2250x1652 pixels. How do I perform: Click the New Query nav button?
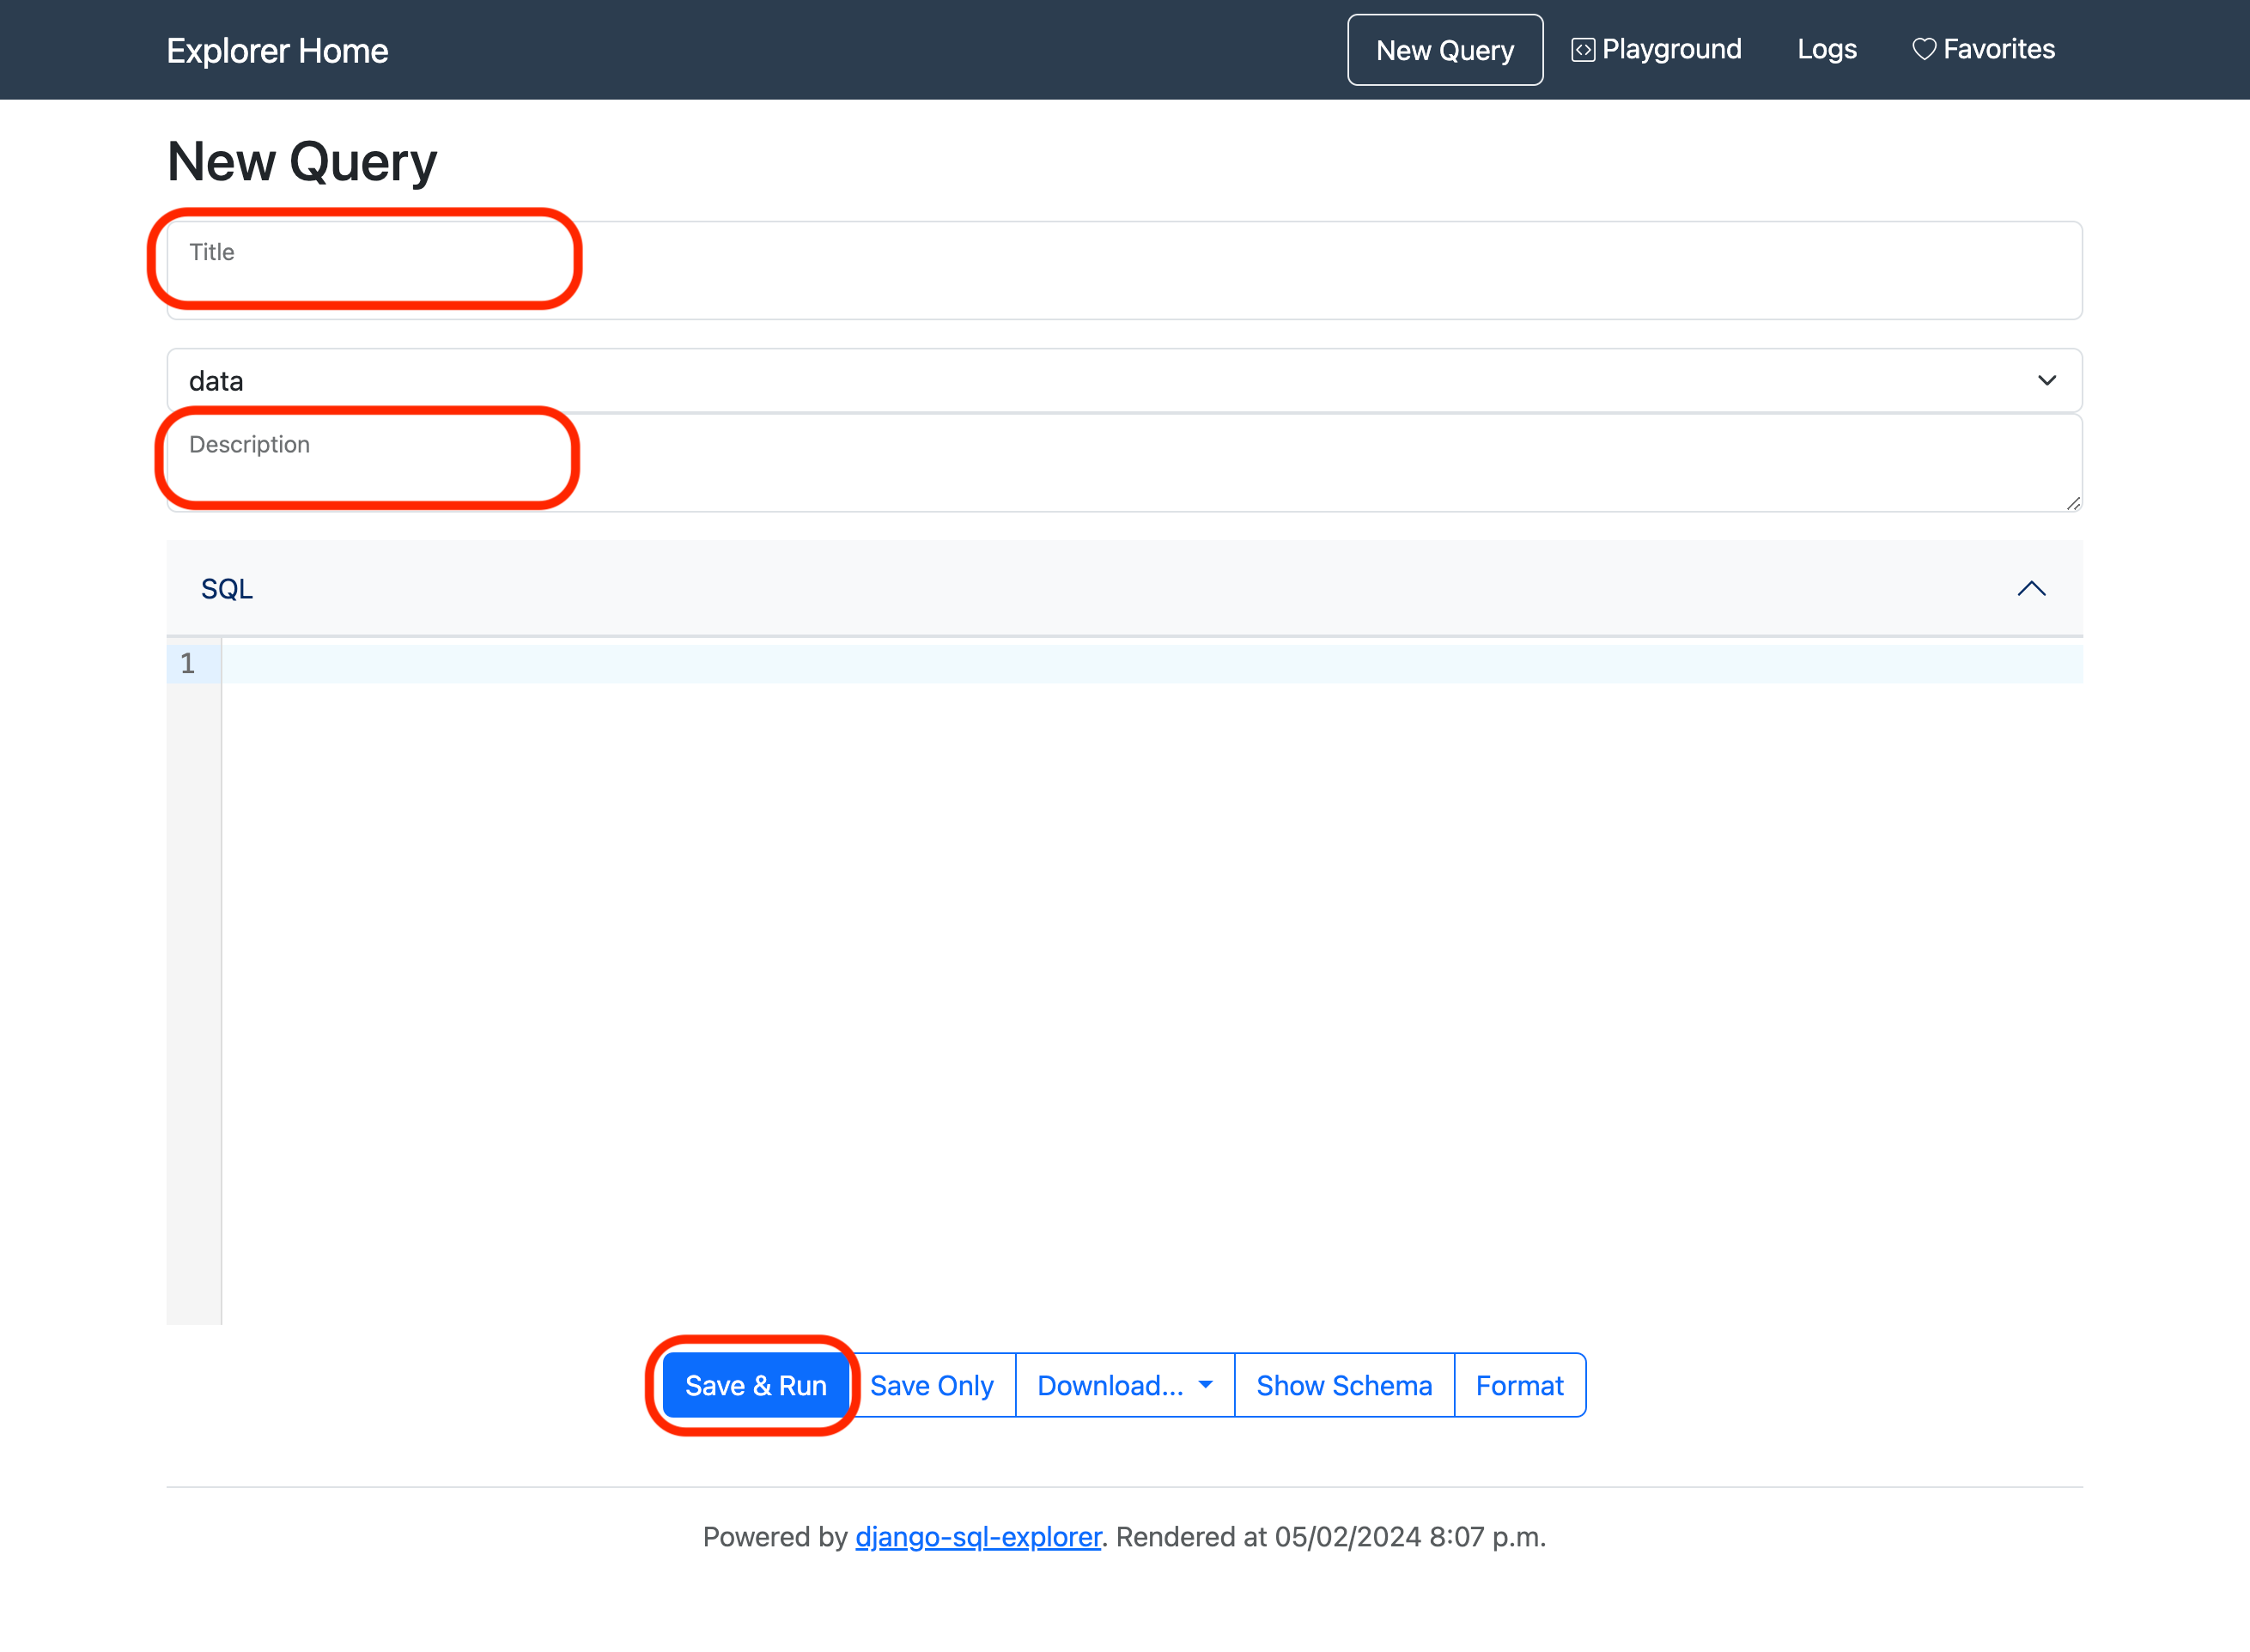1444,50
